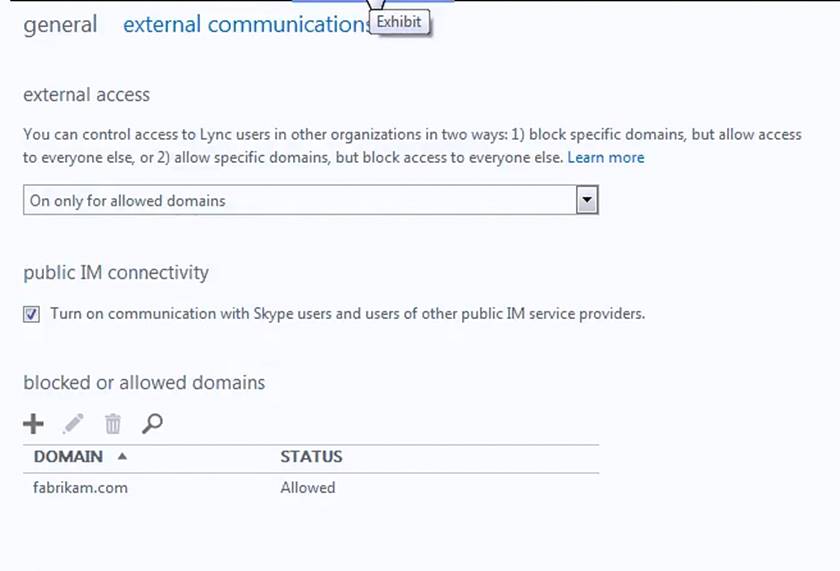
Task: Add a new domain with the plus icon
Action: click(x=33, y=424)
